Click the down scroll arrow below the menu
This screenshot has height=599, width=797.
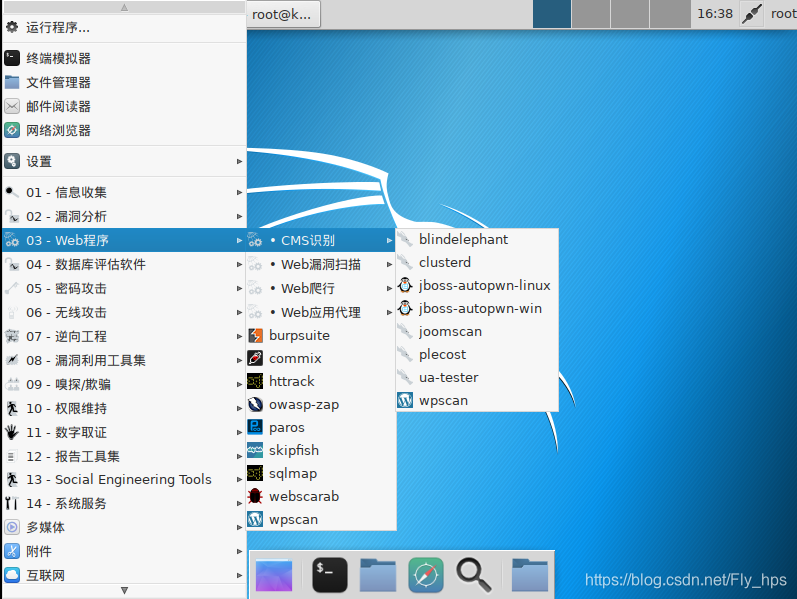(x=124, y=590)
